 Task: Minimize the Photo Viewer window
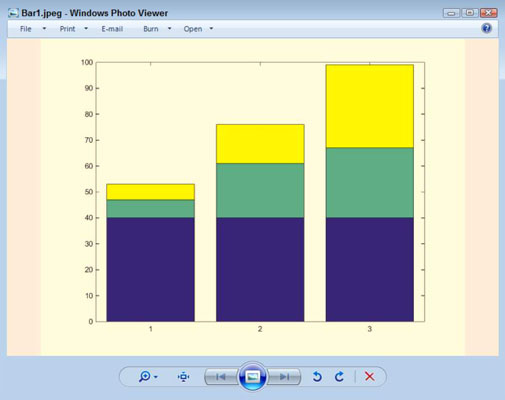click(x=451, y=13)
